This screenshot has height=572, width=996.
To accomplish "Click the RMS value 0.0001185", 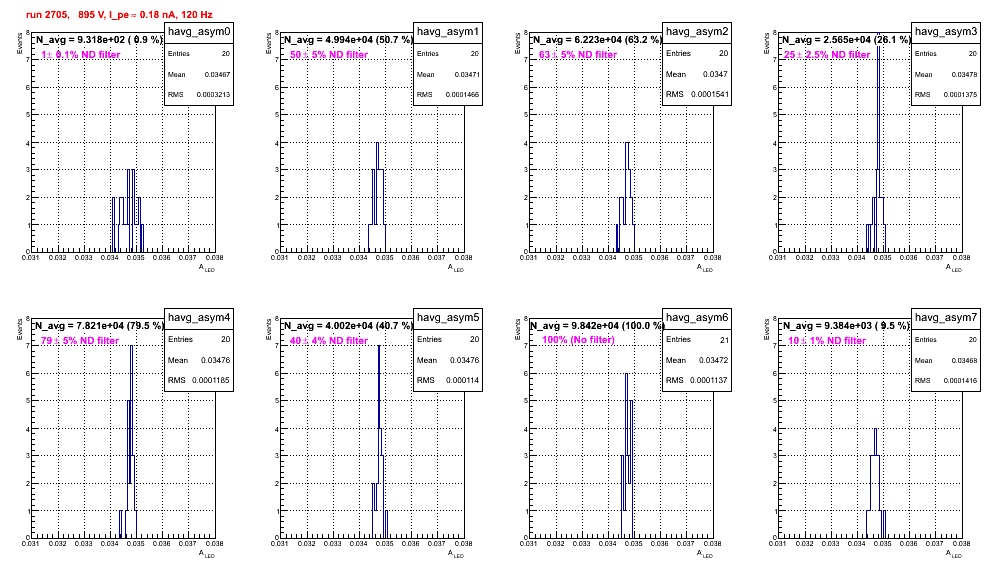I will coord(211,380).
